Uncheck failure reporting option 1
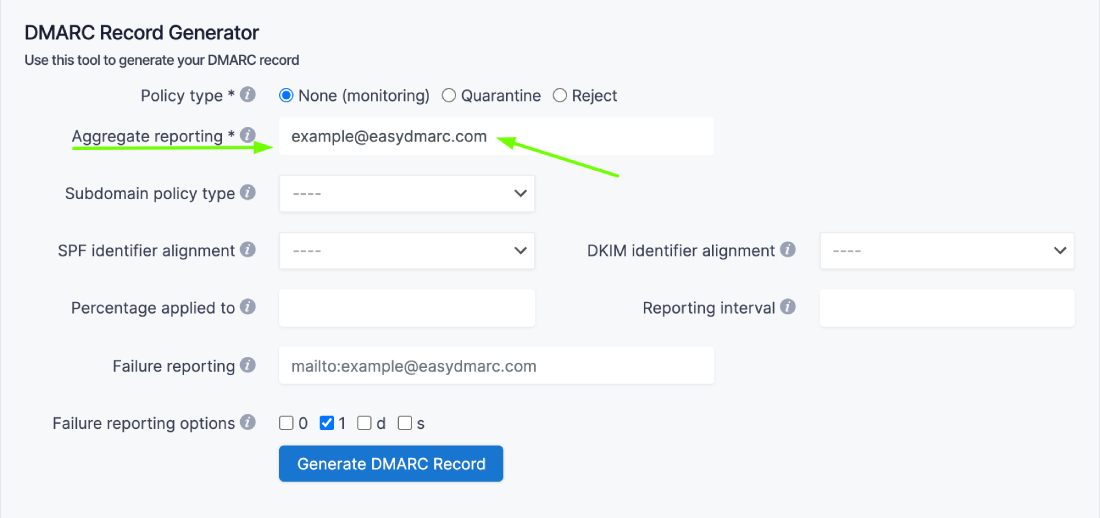 [327, 423]
